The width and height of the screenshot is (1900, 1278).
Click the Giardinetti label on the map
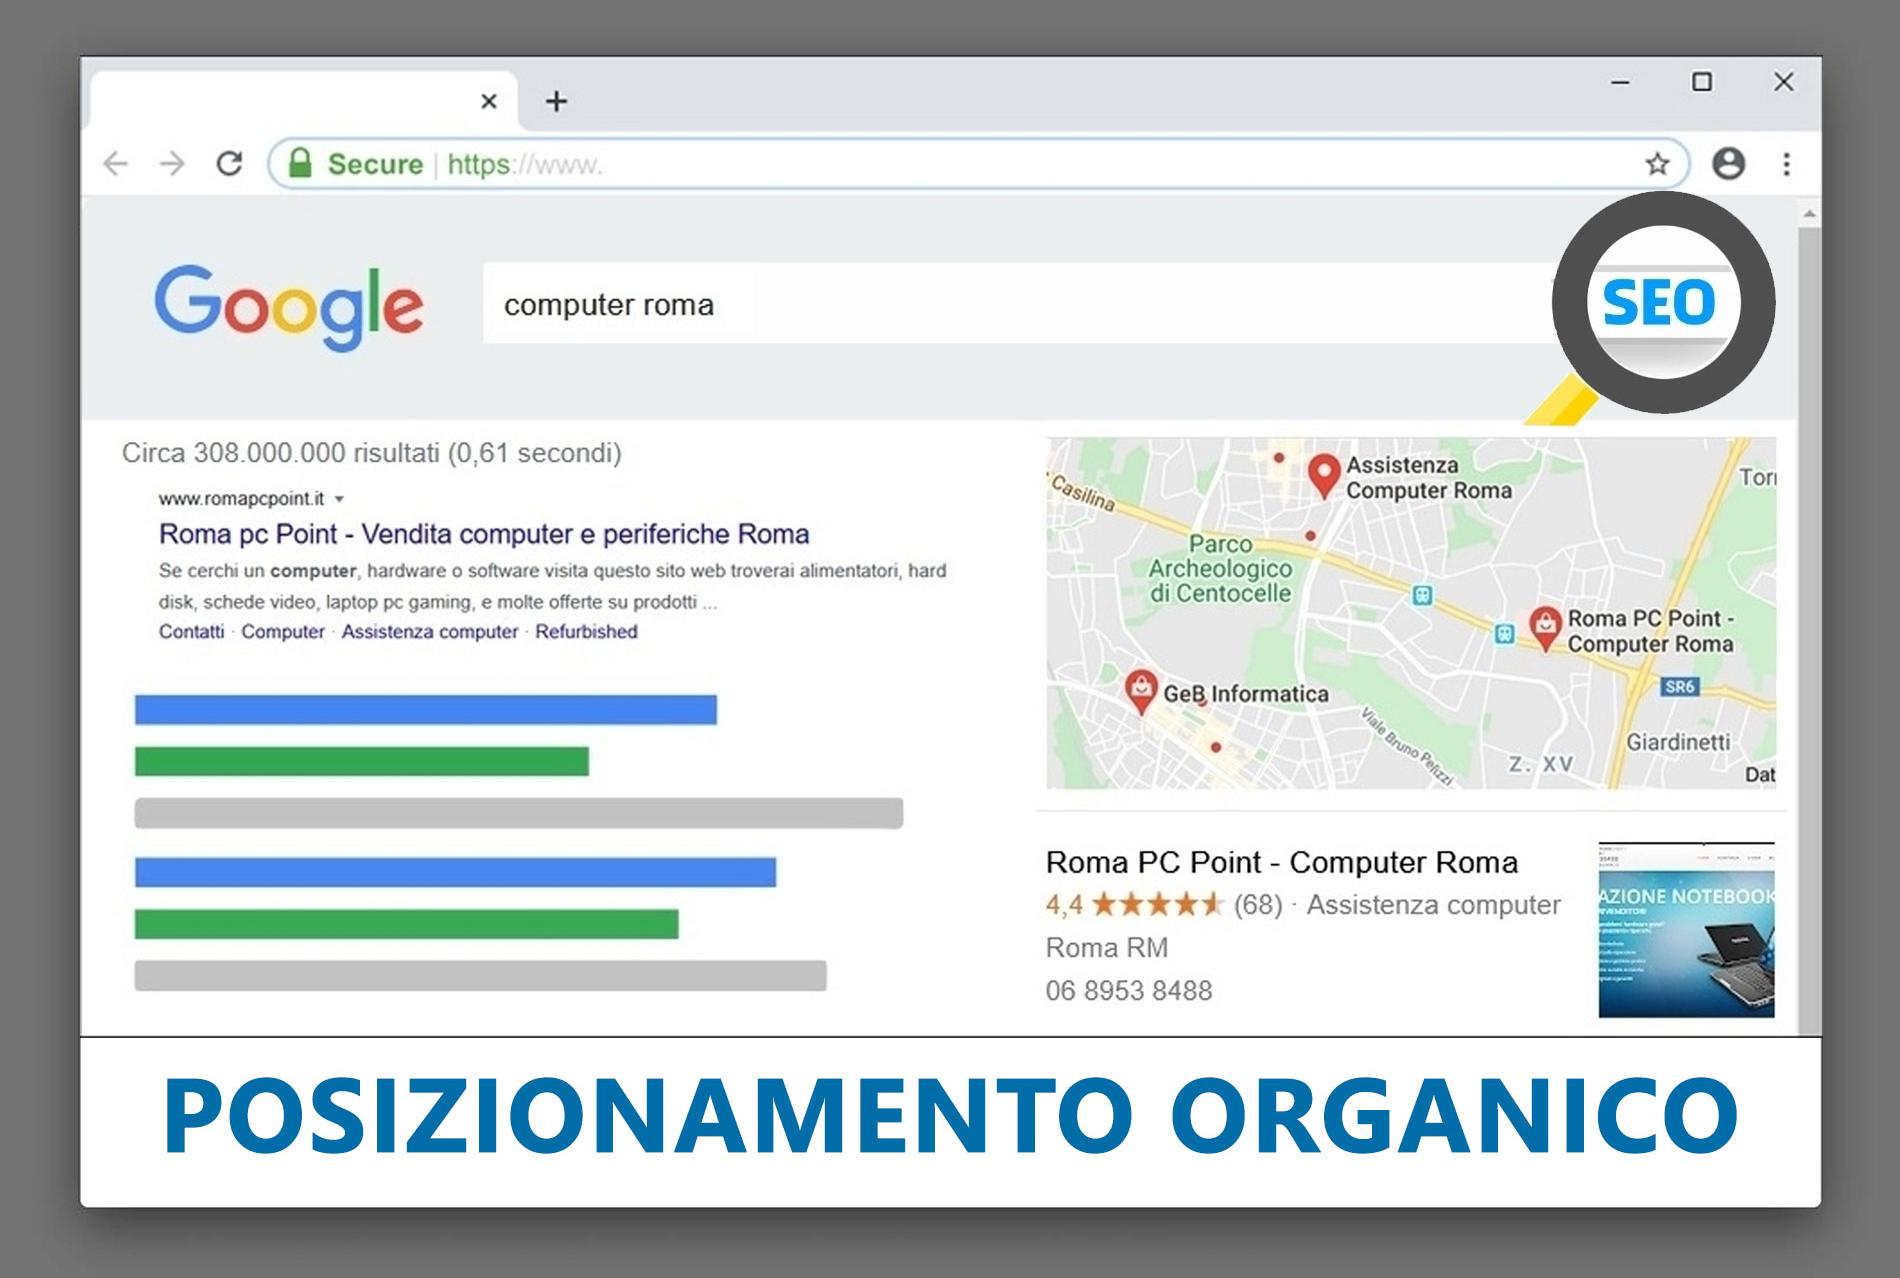point(1678,742)
